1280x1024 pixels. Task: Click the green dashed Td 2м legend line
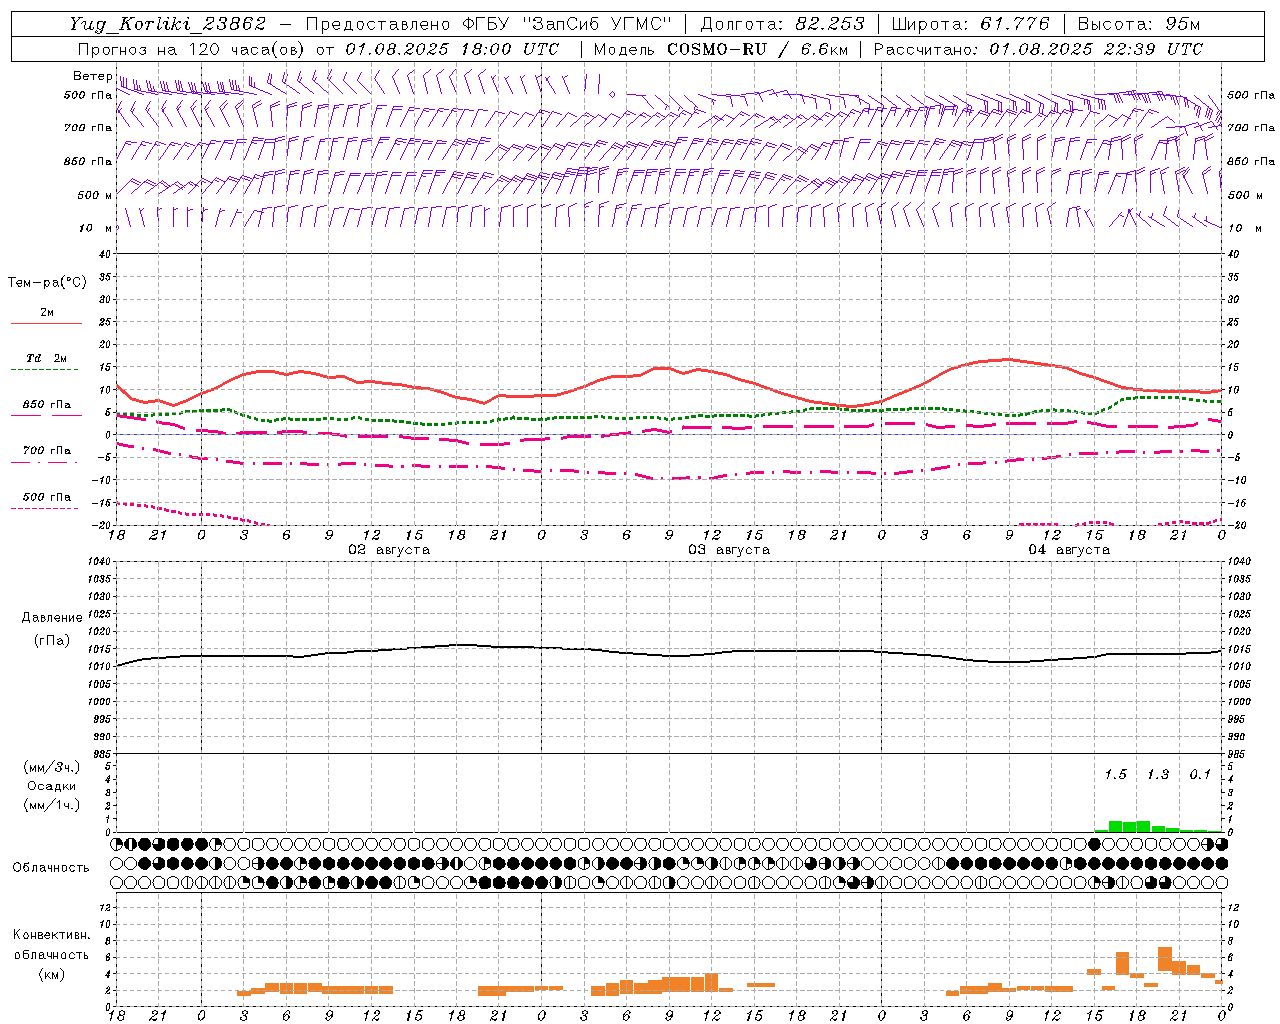pyautogui.click(x=44, y=370)
